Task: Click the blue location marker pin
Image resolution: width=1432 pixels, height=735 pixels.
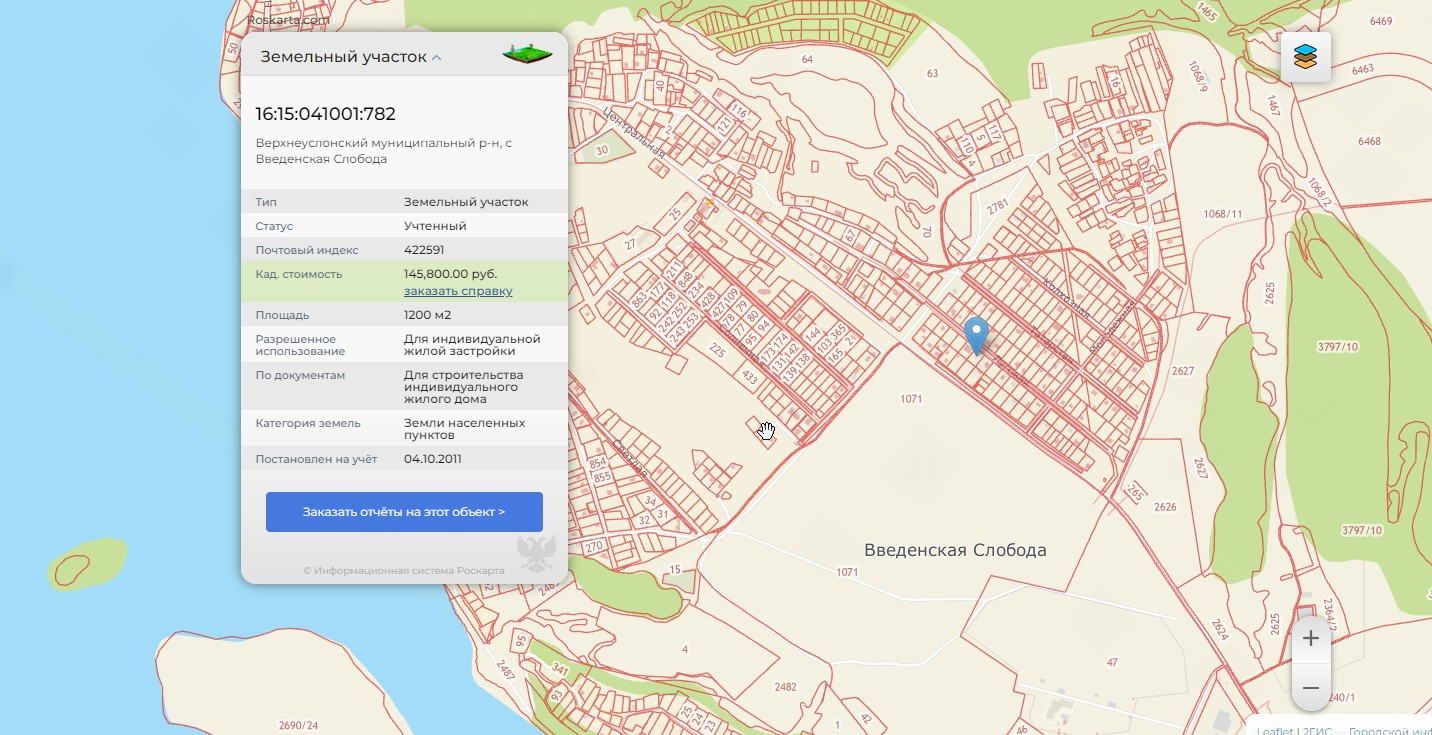Action: [976, 334]
